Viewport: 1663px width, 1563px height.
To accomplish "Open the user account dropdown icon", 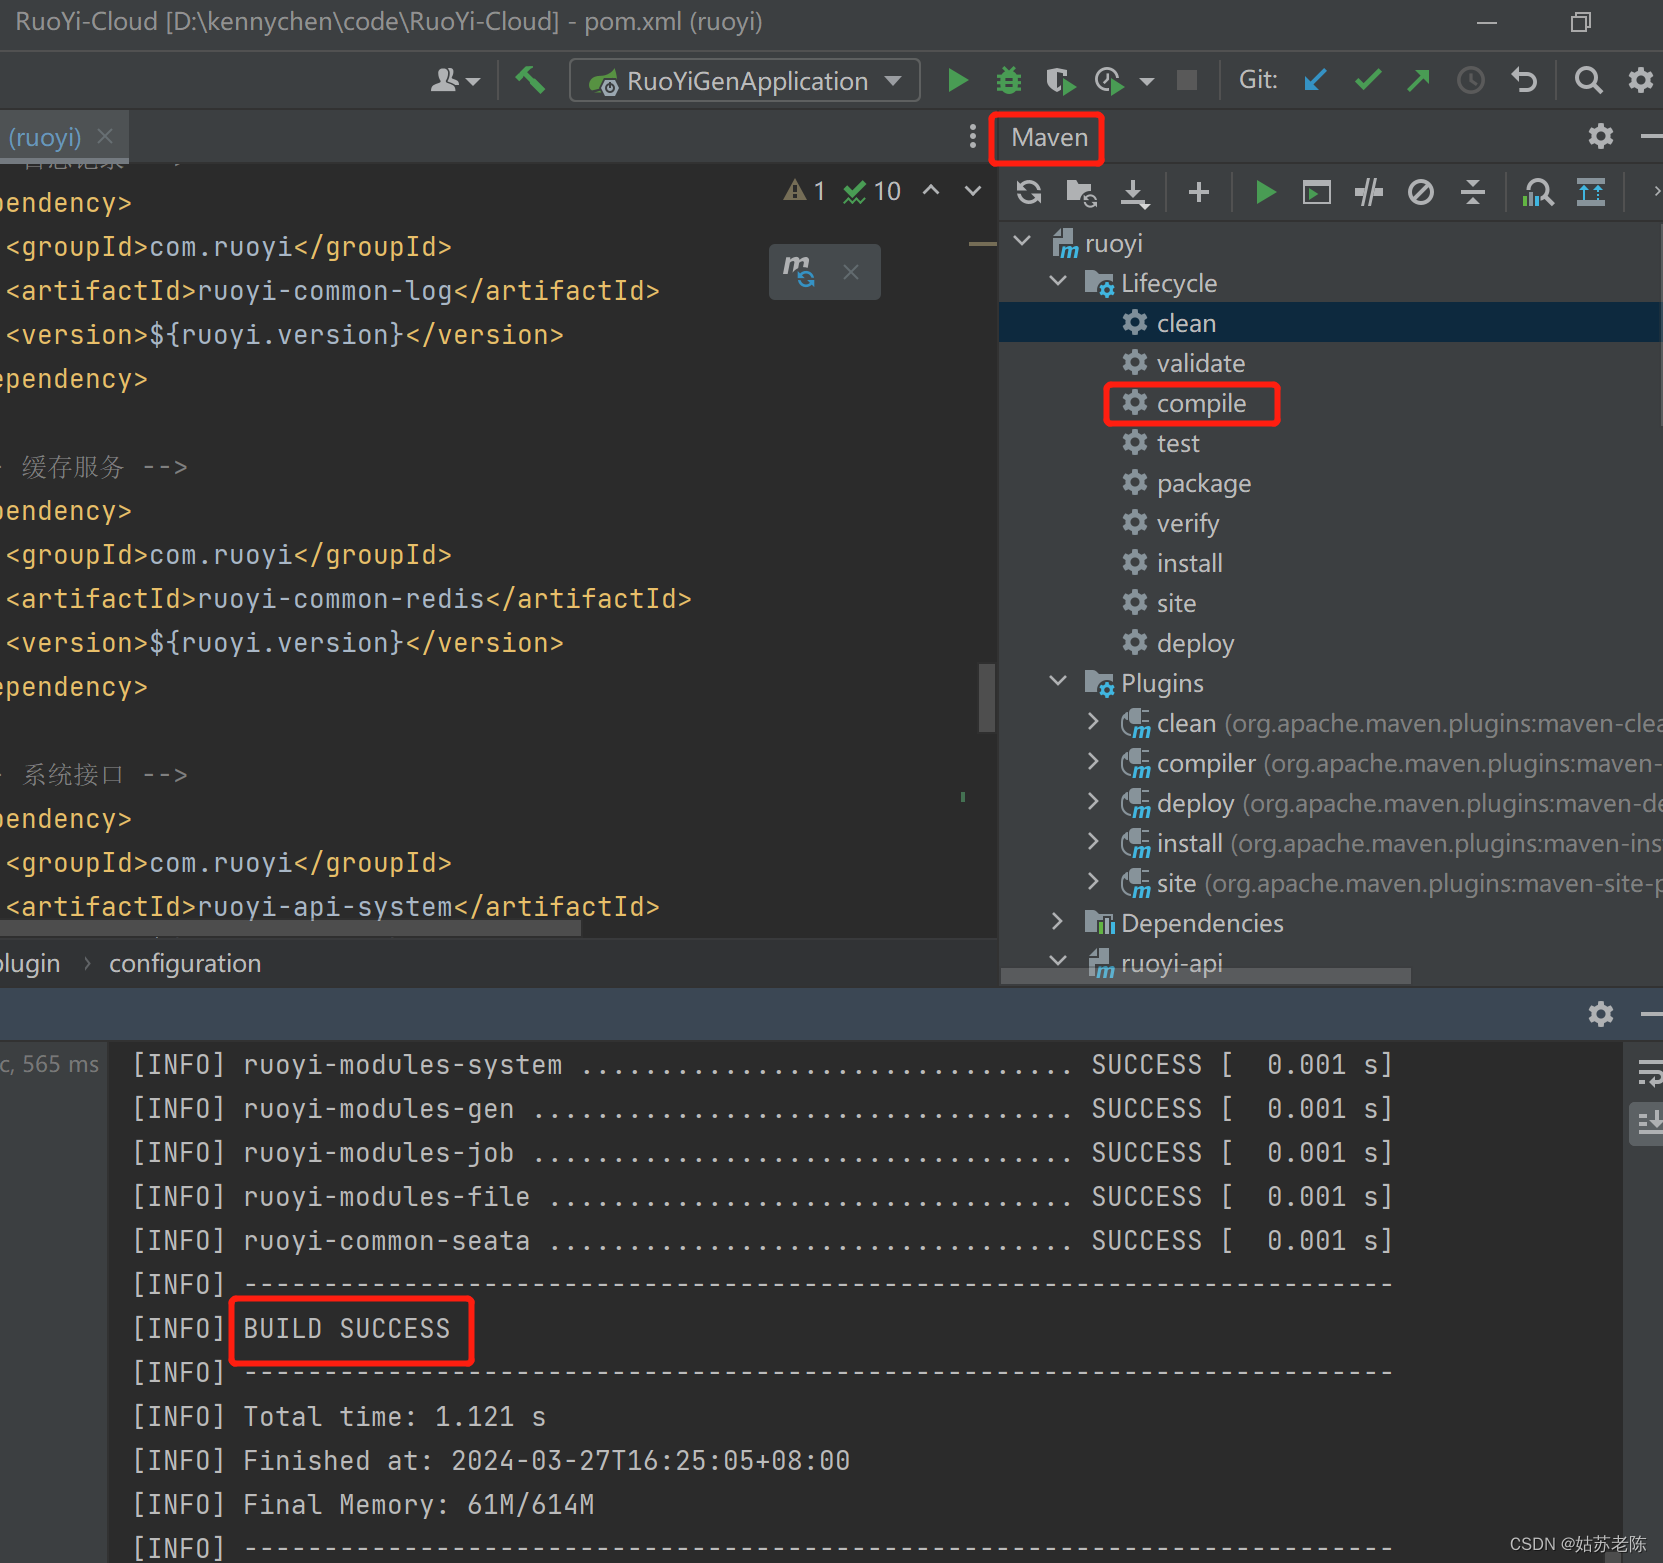I will [455, 80].
